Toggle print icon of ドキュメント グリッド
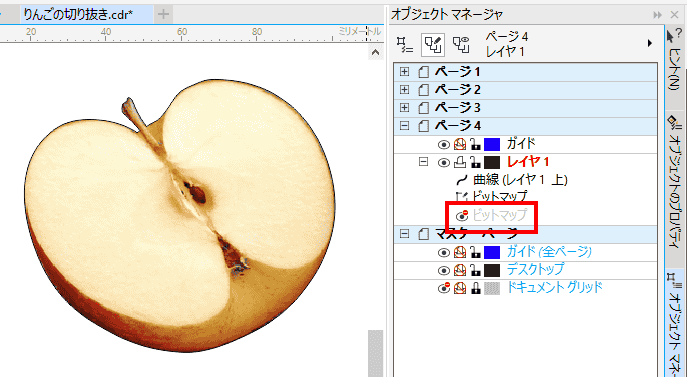 (460, 288)
